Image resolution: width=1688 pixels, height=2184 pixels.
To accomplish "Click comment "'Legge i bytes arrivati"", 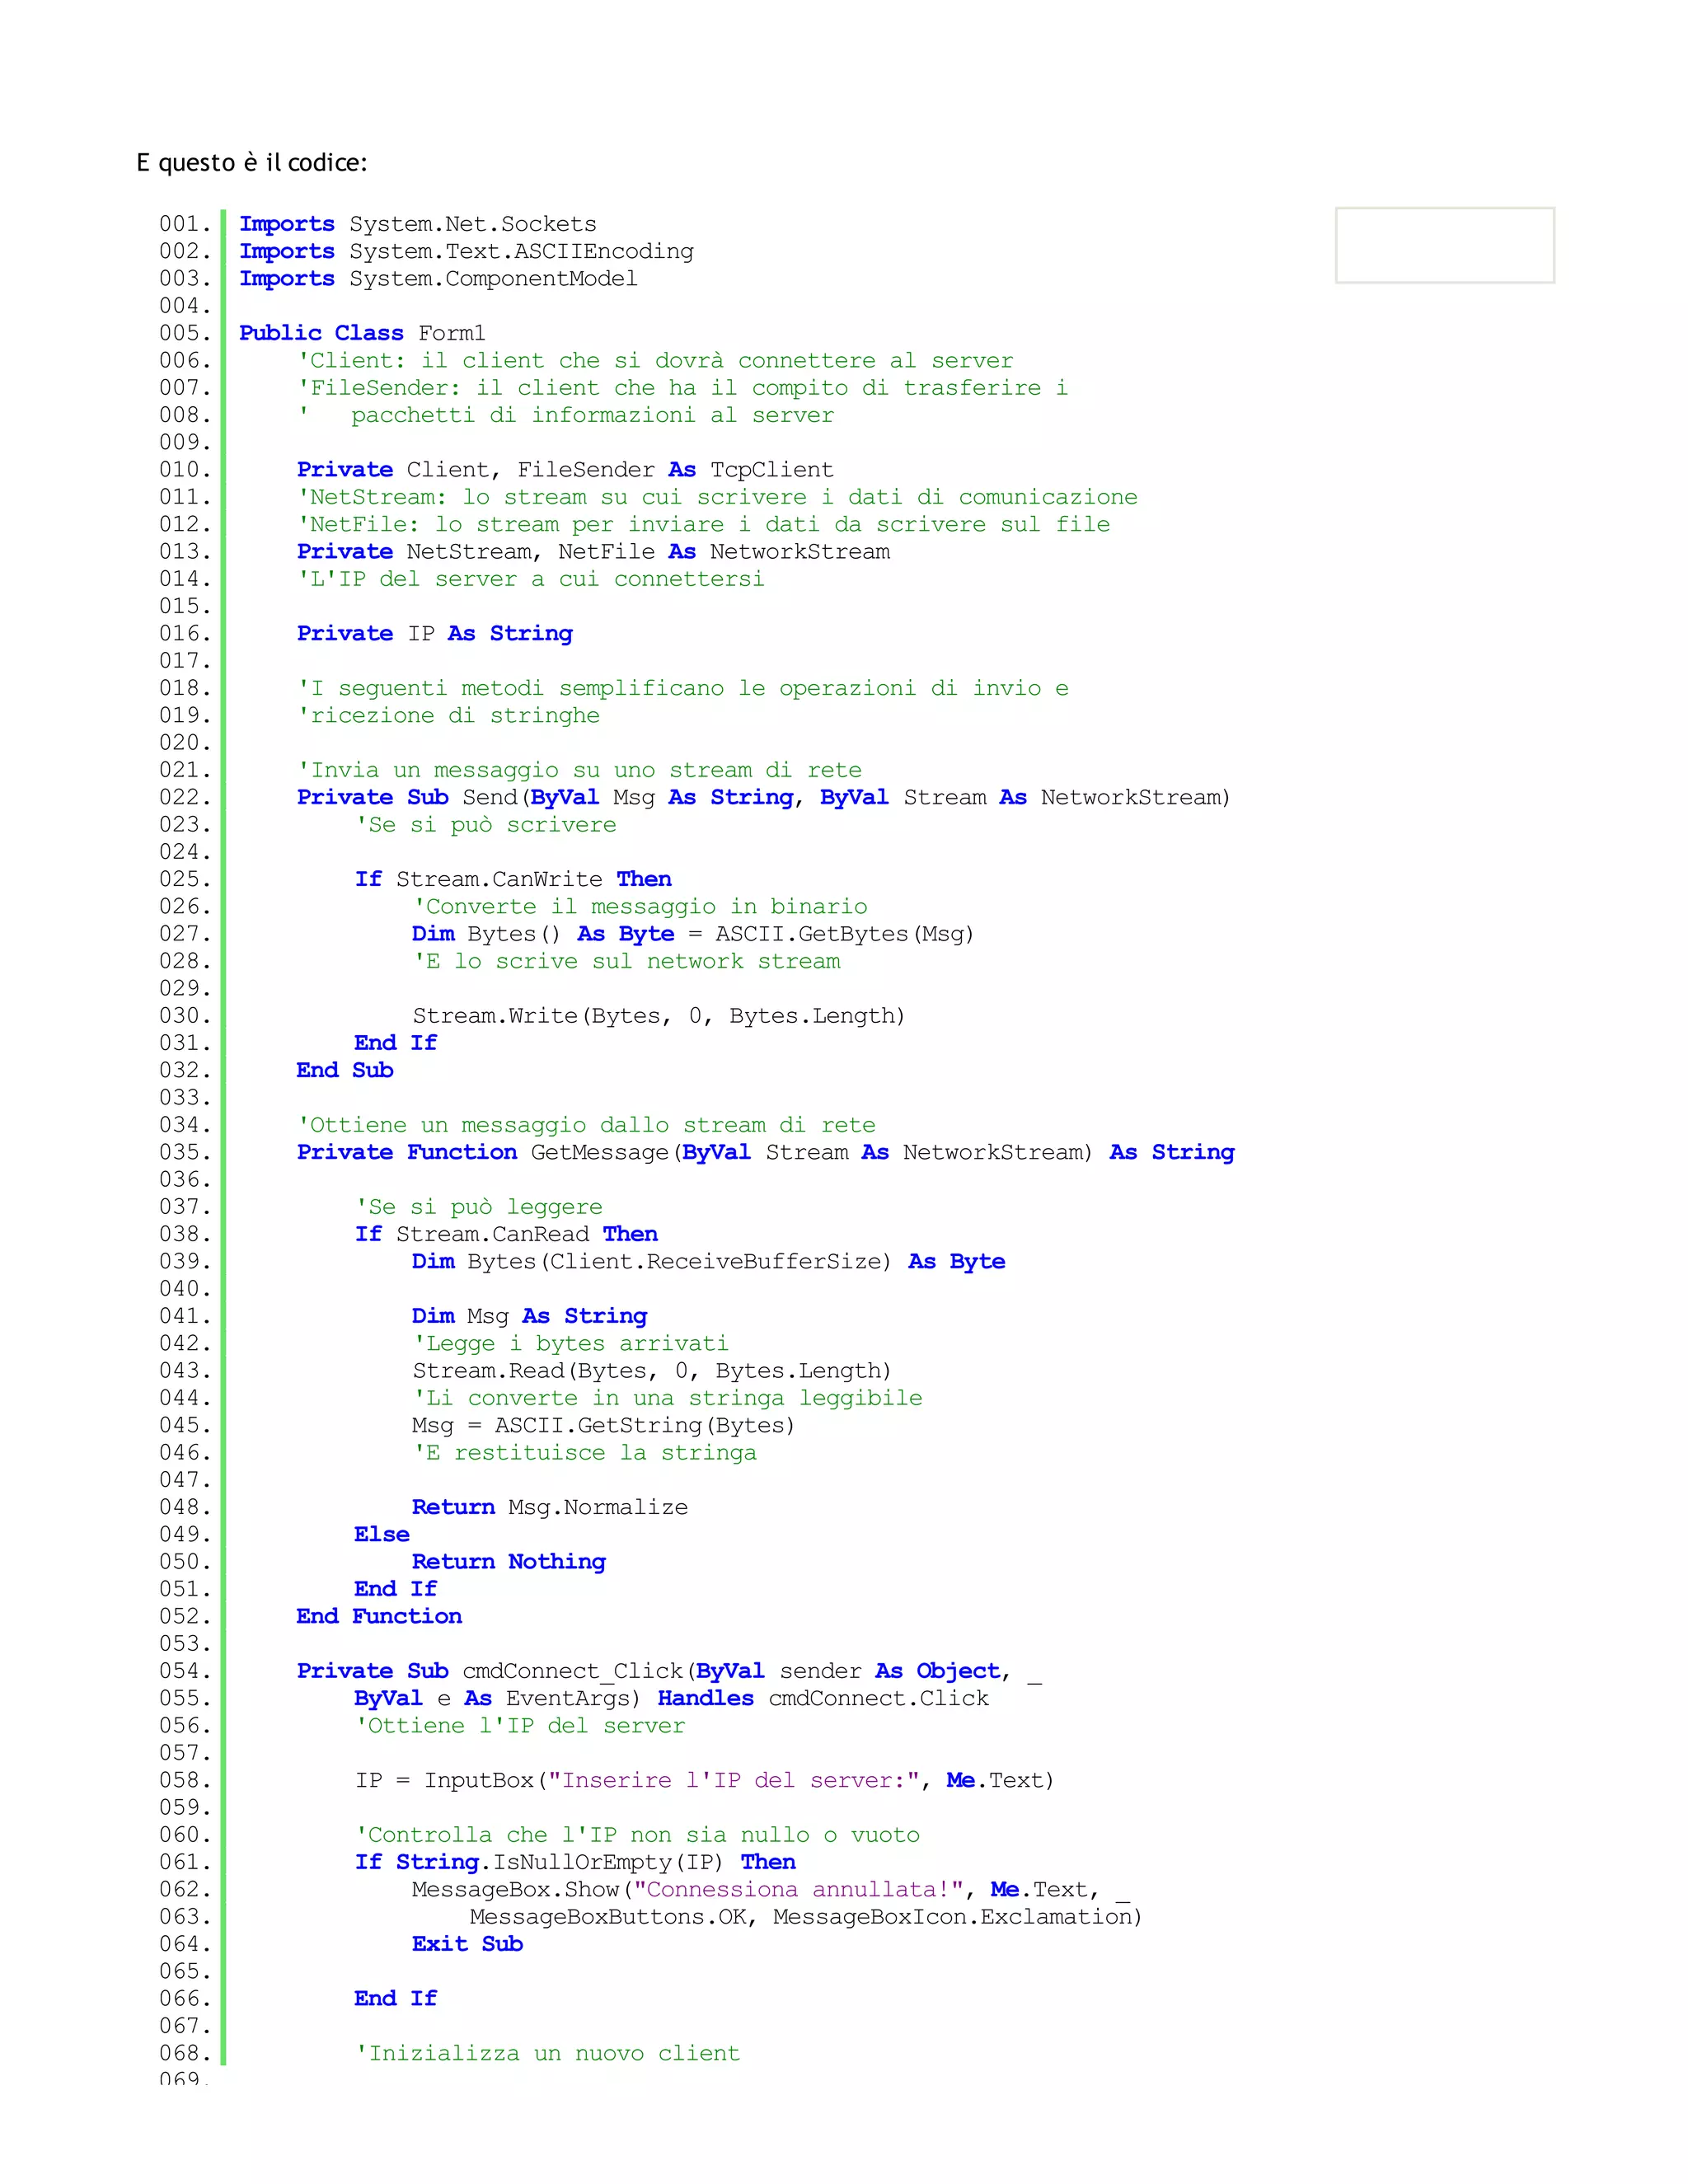I will point(570,1343).
